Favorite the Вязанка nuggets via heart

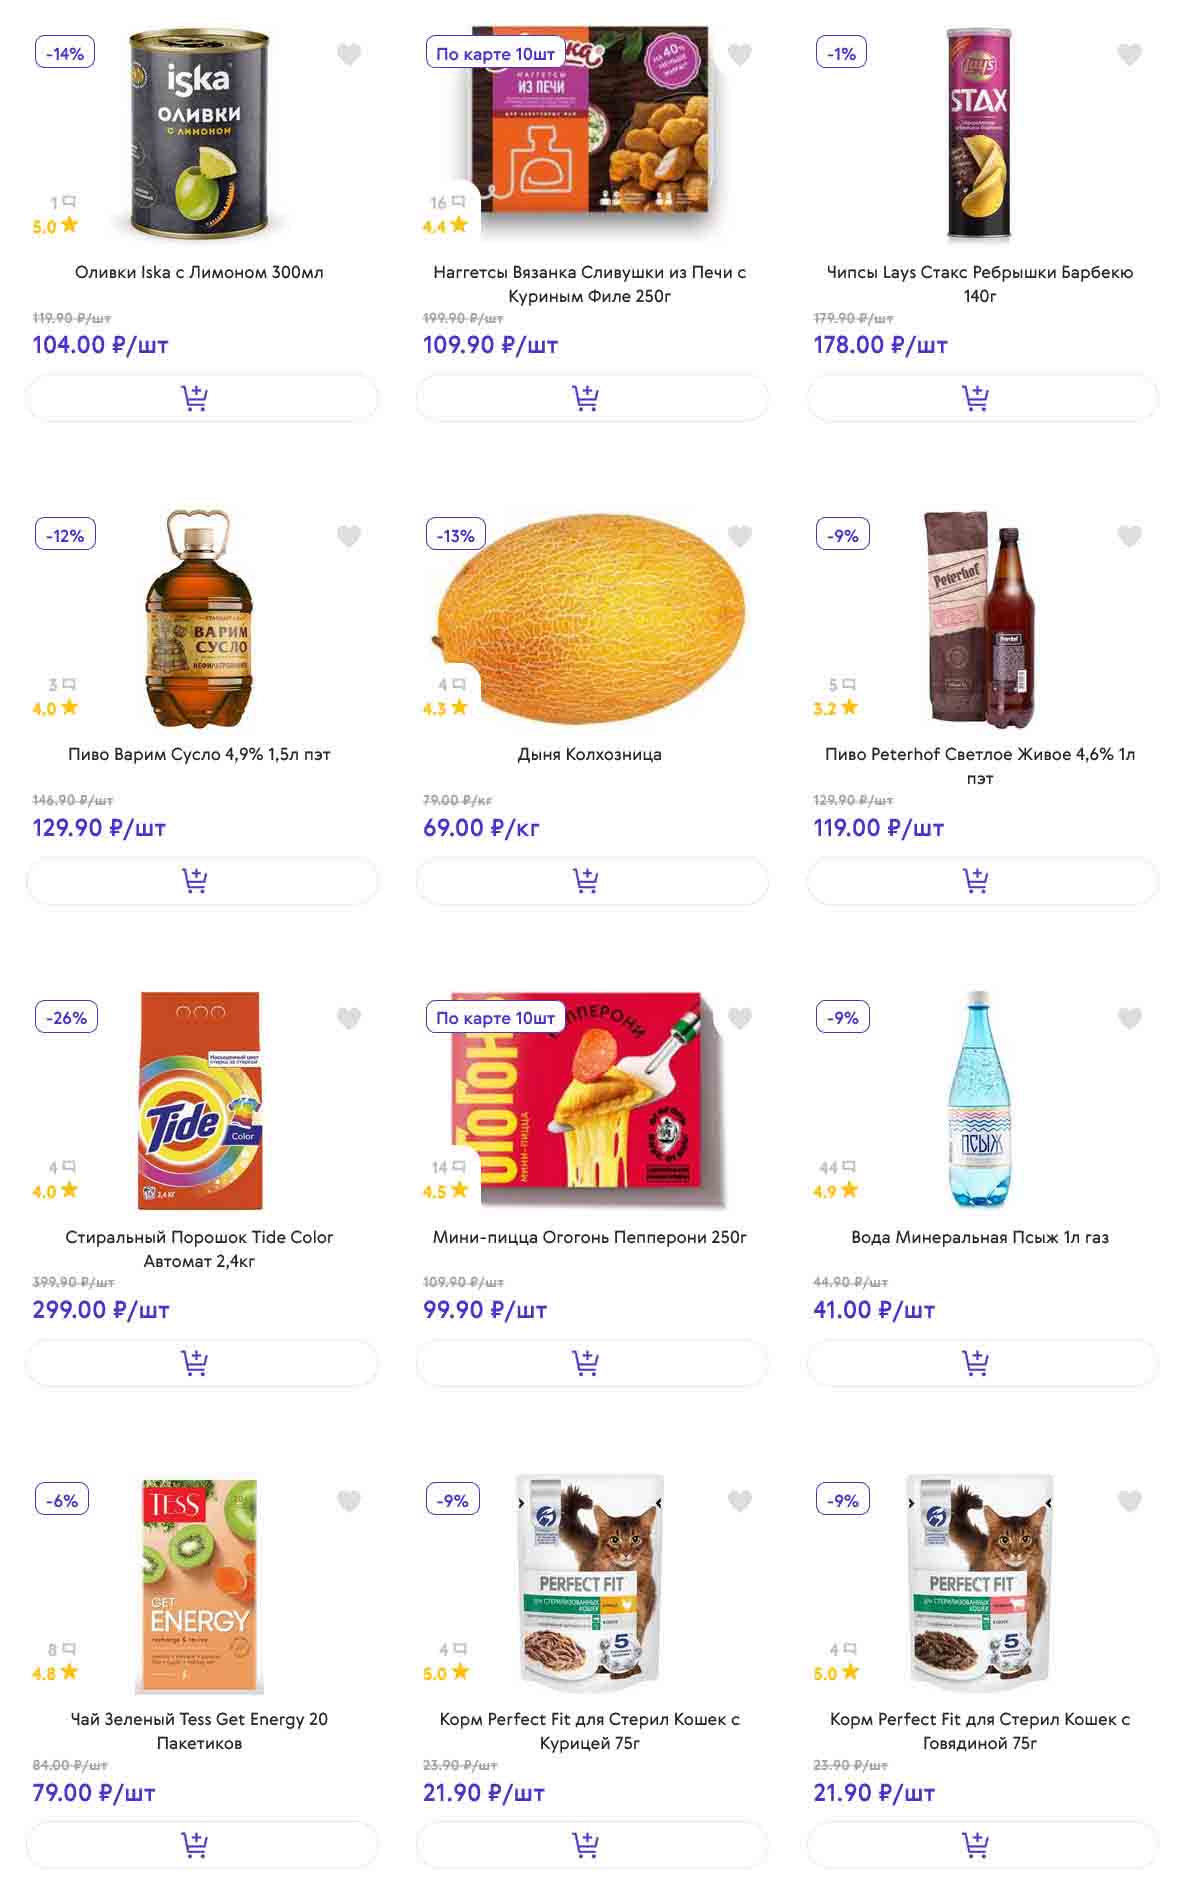point(740,55)
